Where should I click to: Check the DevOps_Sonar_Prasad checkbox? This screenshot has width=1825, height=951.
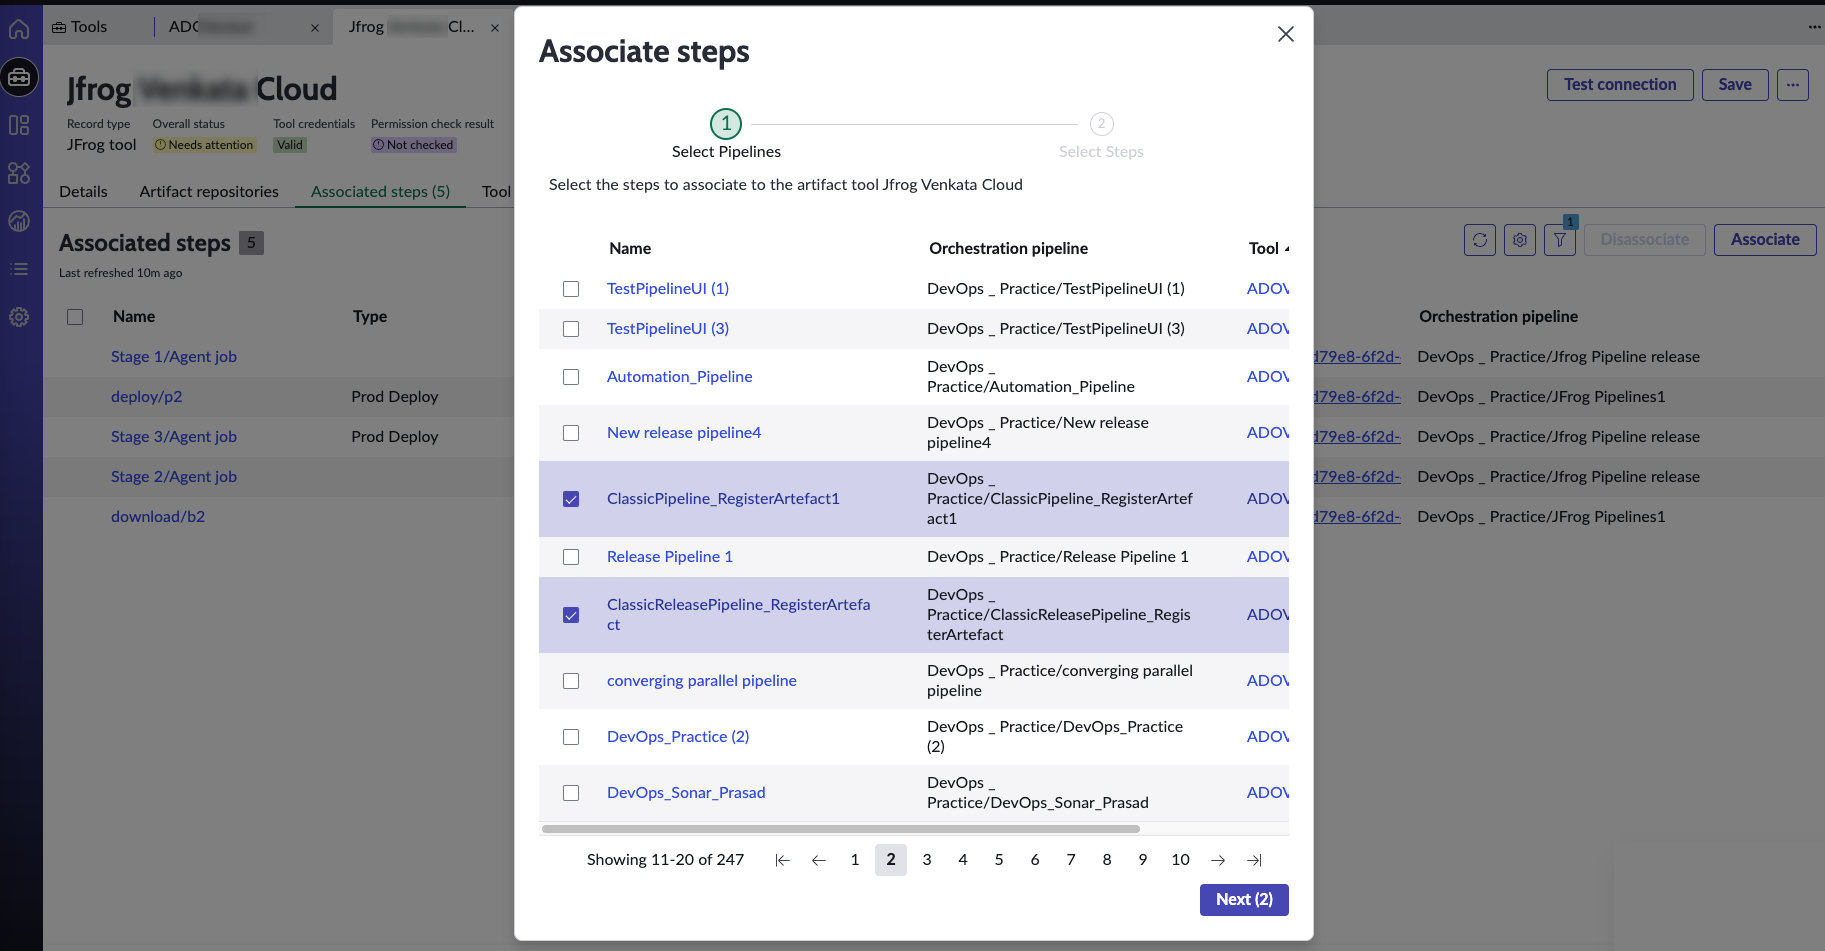(x=571, y=793)
